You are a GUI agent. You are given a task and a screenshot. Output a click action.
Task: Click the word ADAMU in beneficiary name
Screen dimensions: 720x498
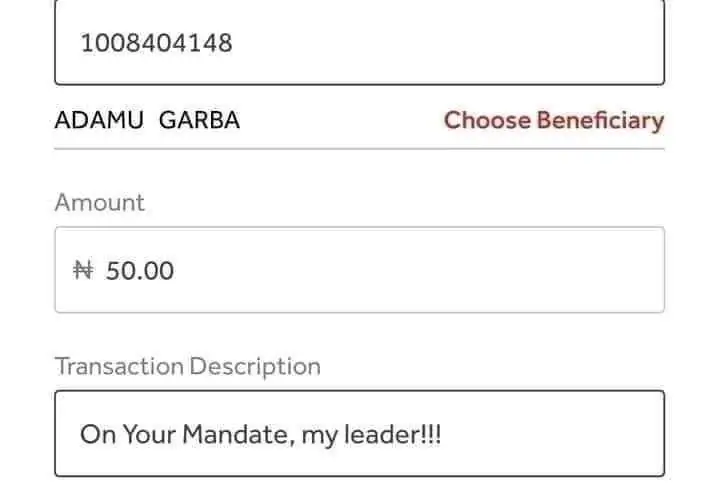[99, 121]
